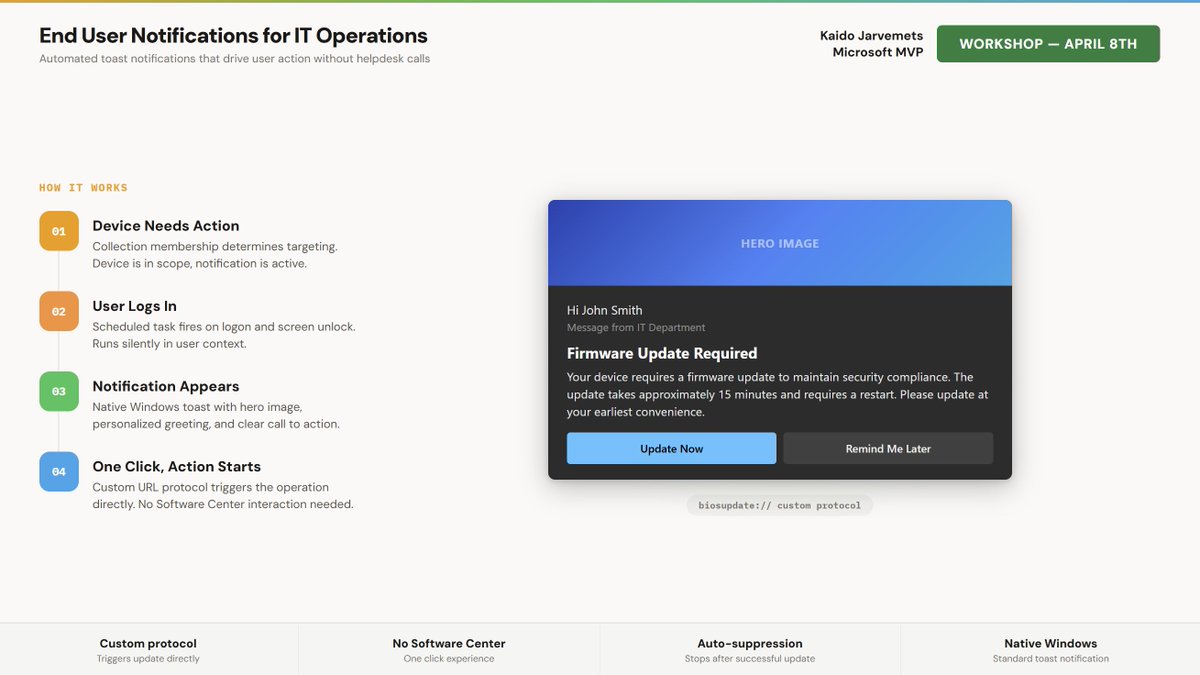This screenshot has height=675, width=1200.
Task: Click the Custom protocol footer item
Action: pos(148,650)
